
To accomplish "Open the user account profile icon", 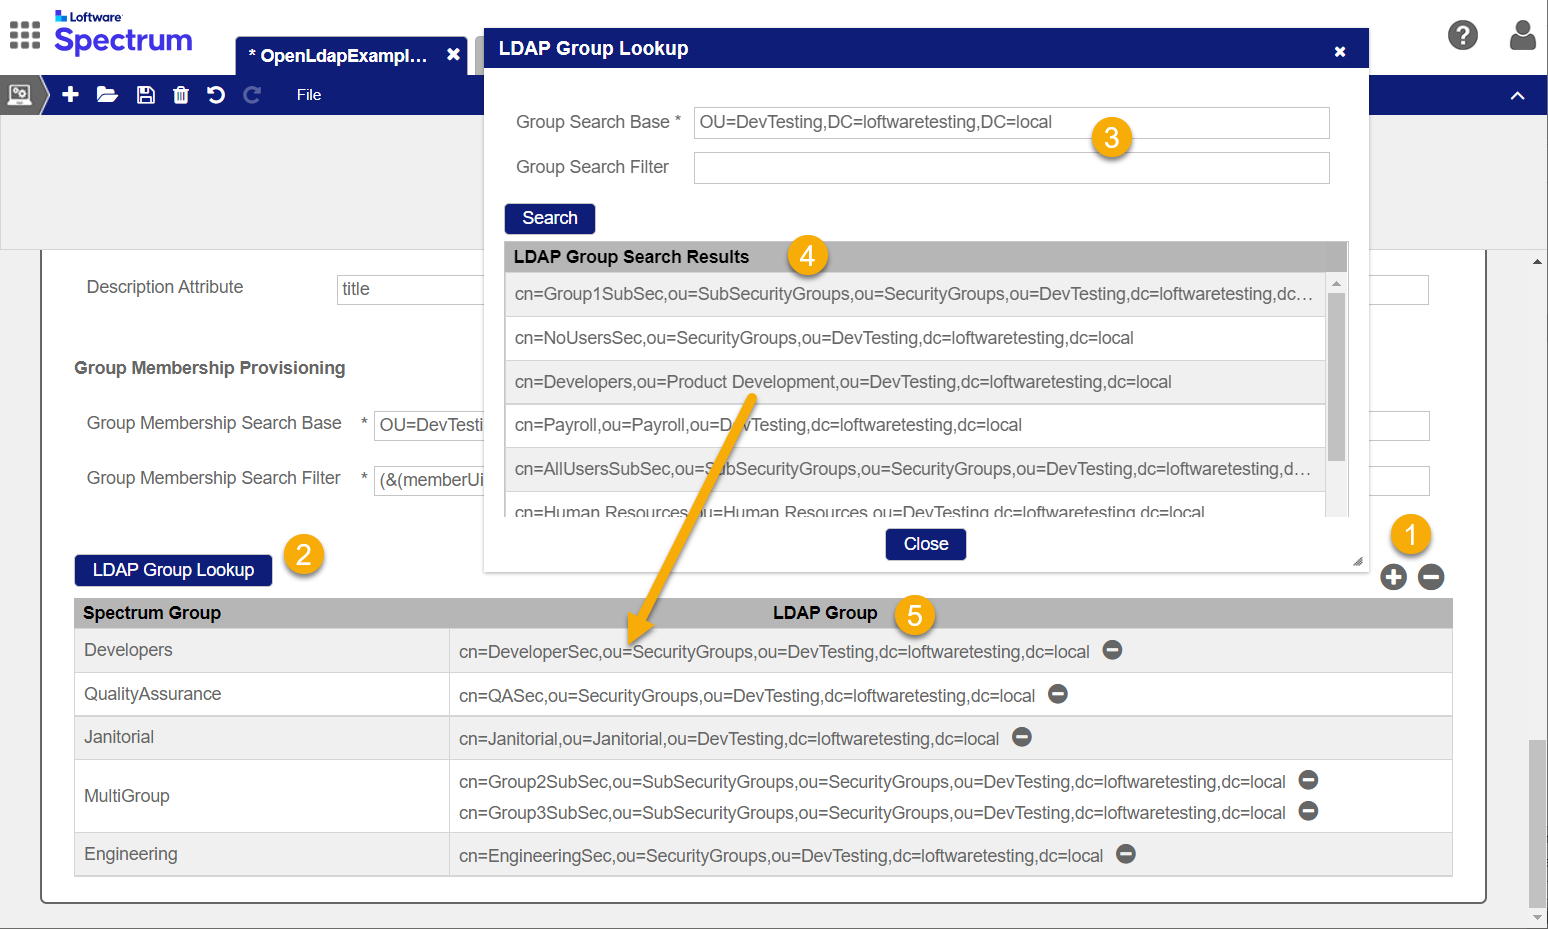I will pyautogui.click(x=1522, y=35).
